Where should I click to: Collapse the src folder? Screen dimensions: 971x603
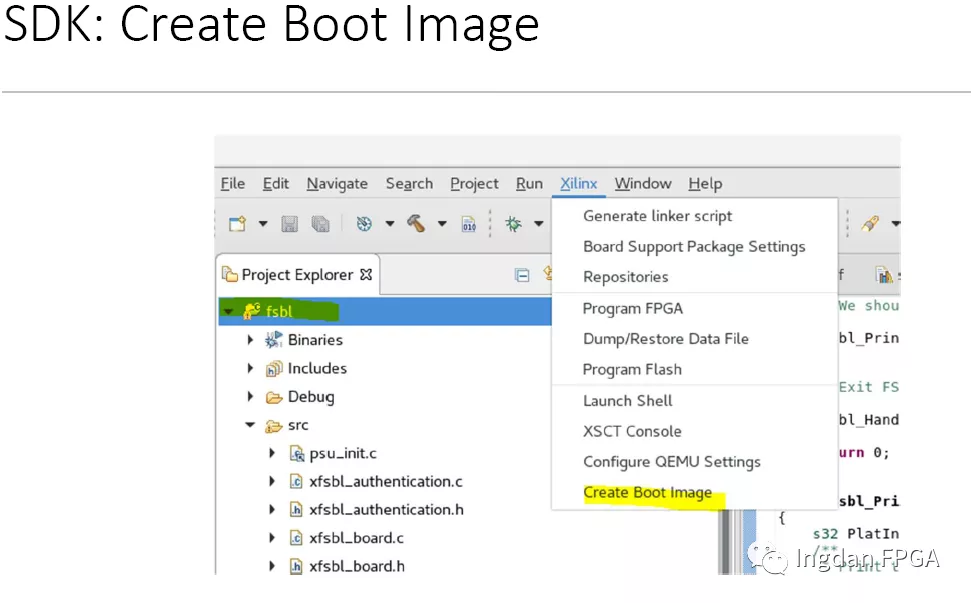pos(250,425)
